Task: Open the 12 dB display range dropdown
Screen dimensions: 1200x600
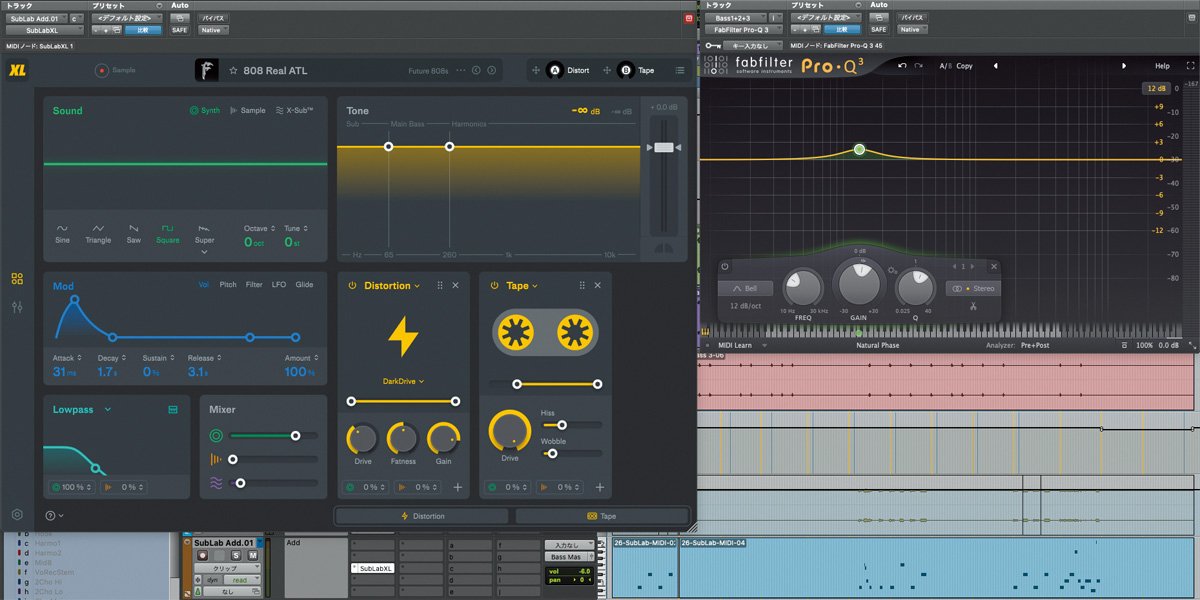Action: [1155, 89]
